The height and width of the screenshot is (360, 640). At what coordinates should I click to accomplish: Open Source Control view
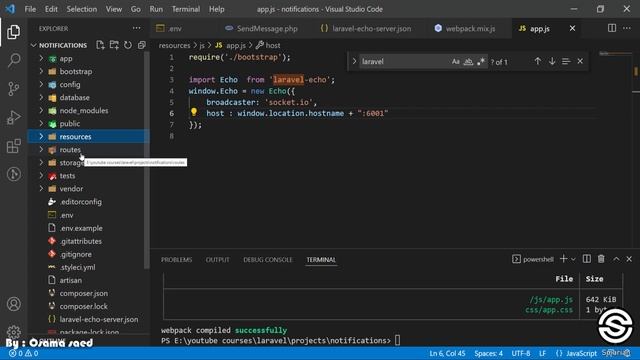tap(13, 89)
